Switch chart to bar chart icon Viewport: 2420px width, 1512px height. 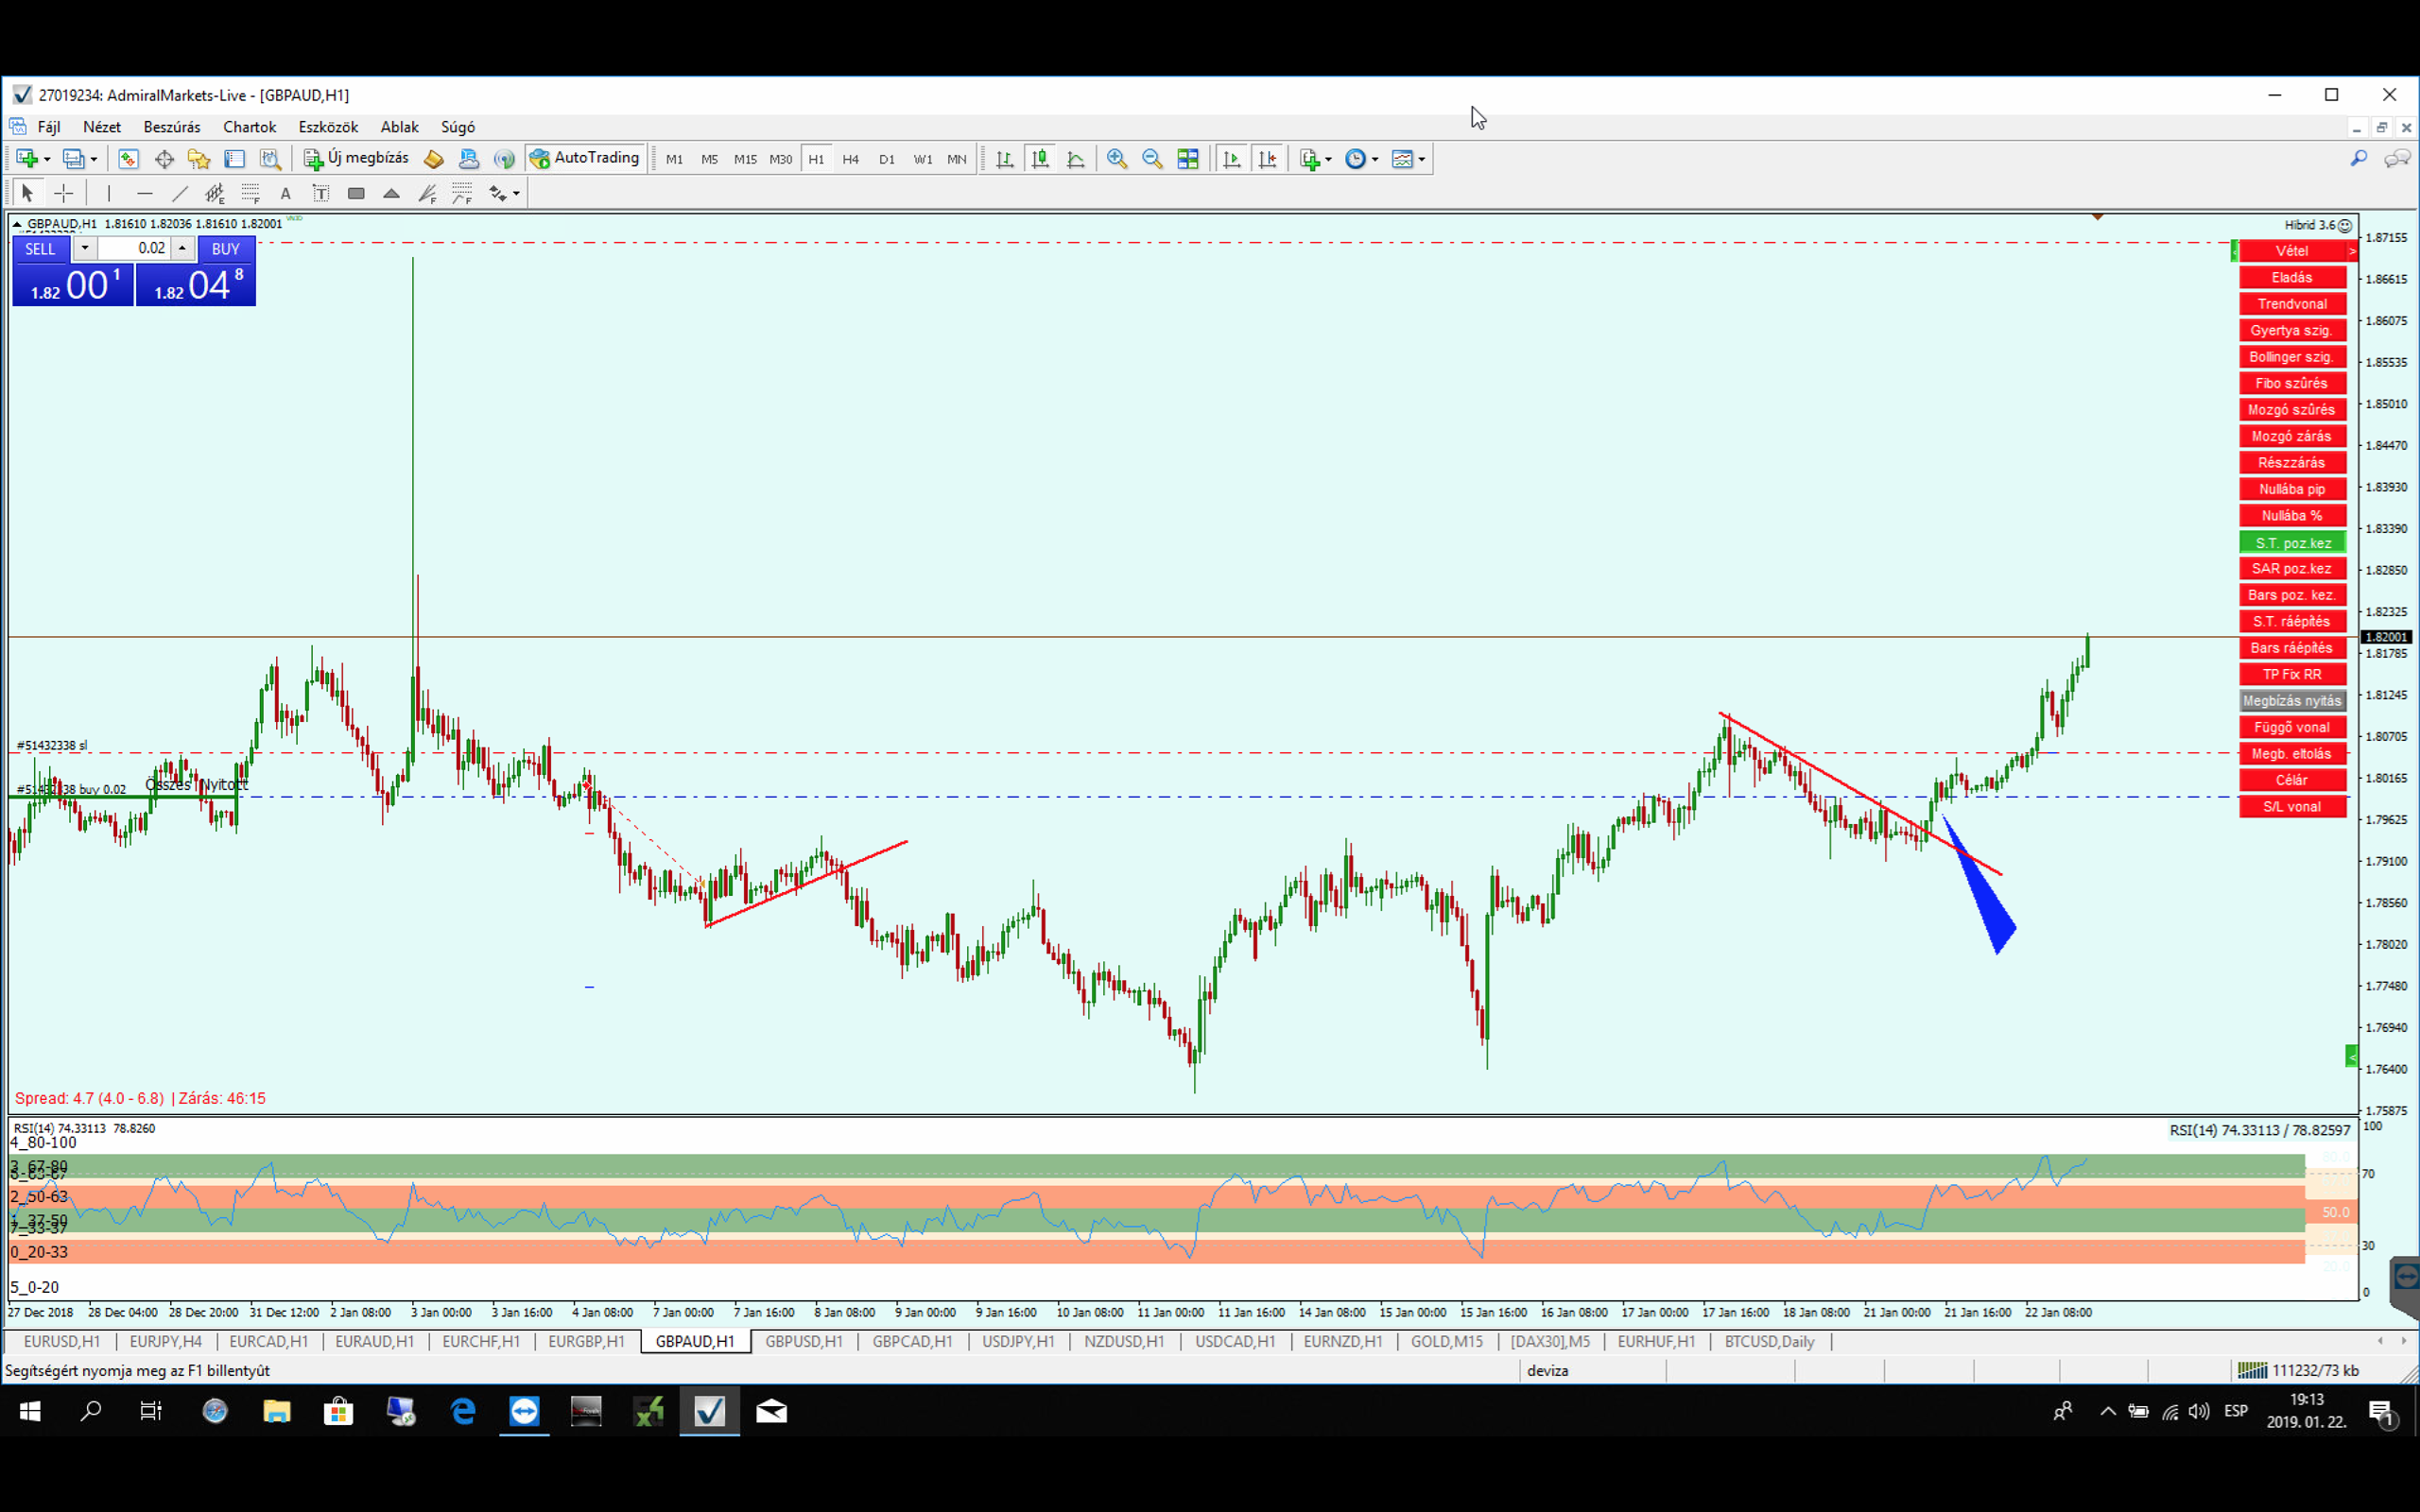pyautogui.click(x=1005, y=159)
